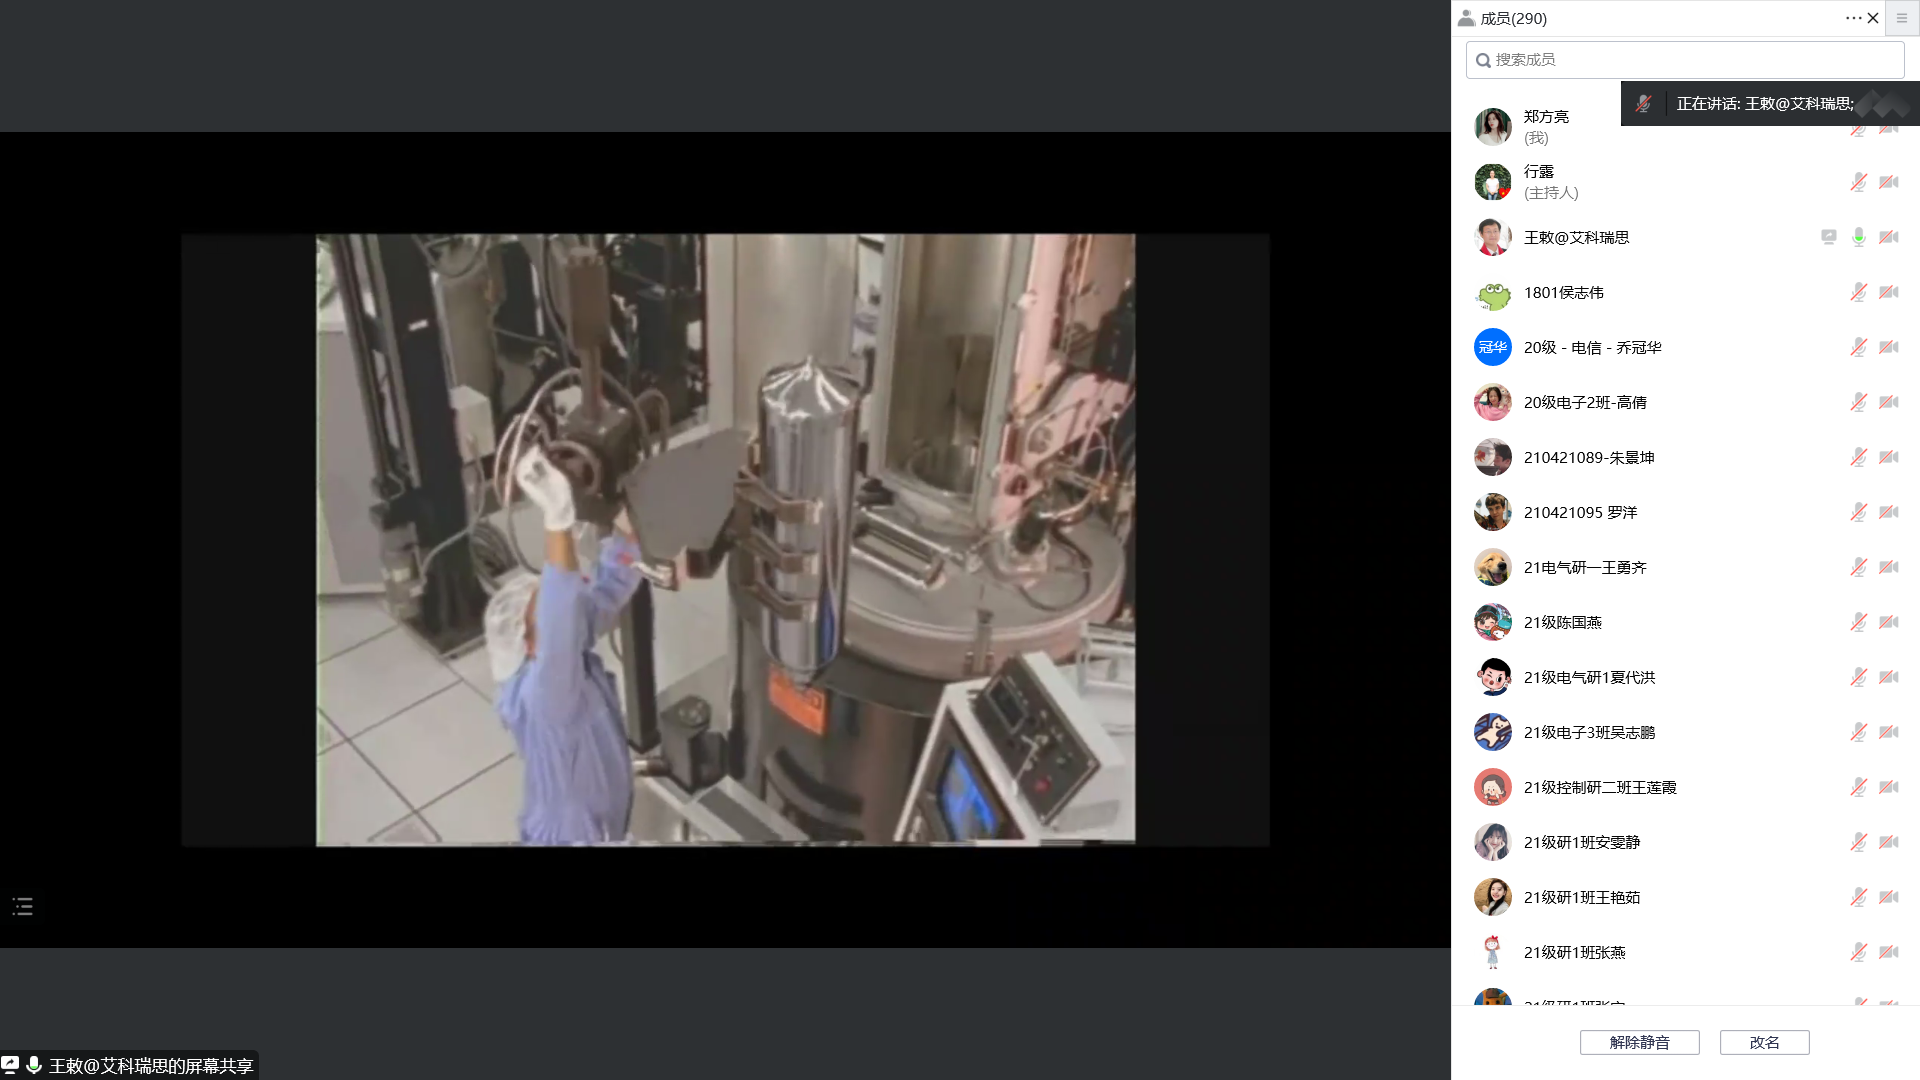This screenshot has height=1080, width=1920.
Task: Click camera-off icon for 21级研1班张燕
Action: (1888, 952)
